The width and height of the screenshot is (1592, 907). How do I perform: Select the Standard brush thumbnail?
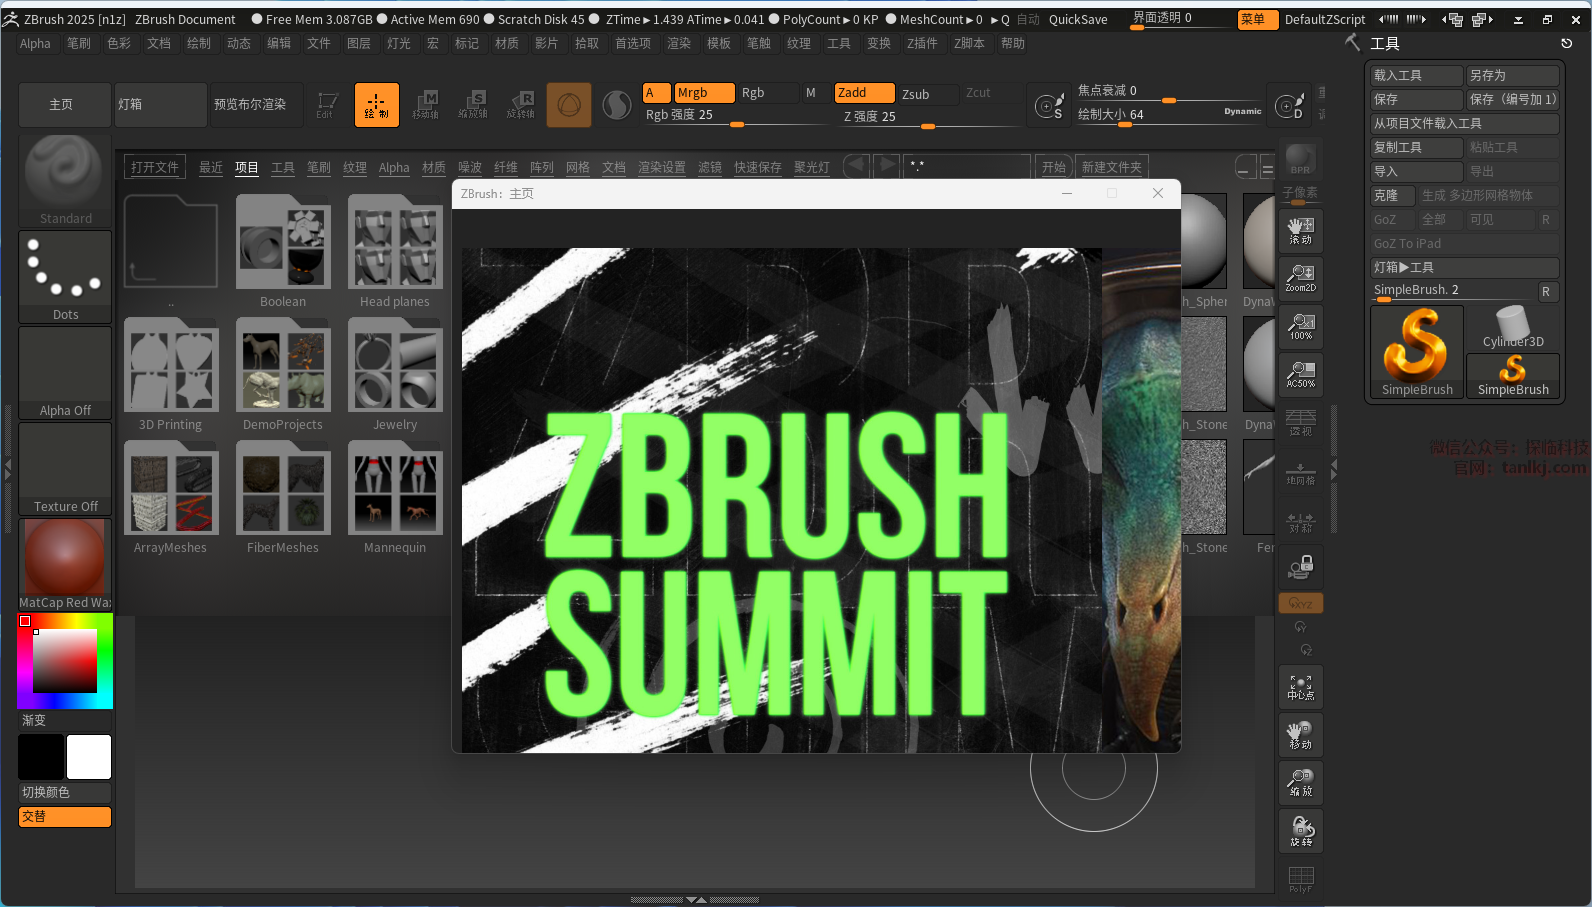[x=65, y=179]
